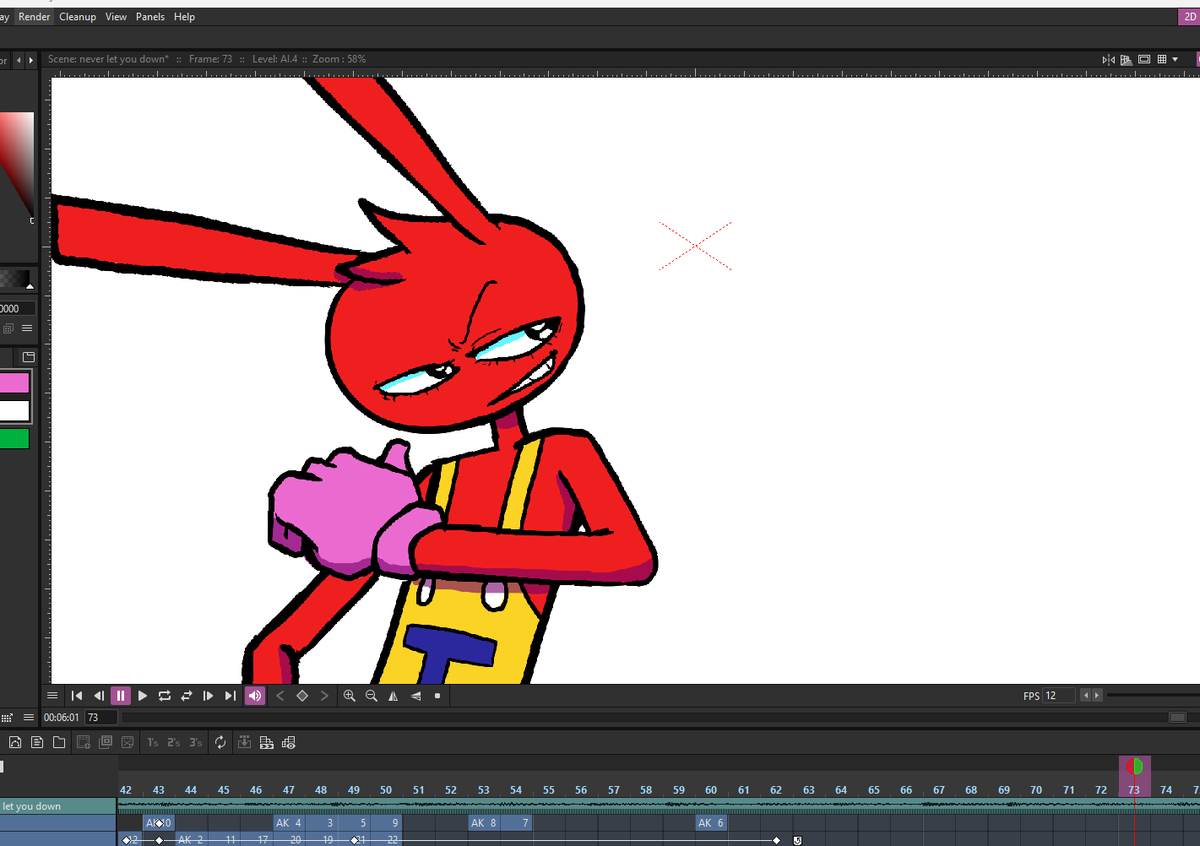Viewport: 1200px width, 846px height.
Task: Select the 'let you down' sound column
Action: (58, 806)
